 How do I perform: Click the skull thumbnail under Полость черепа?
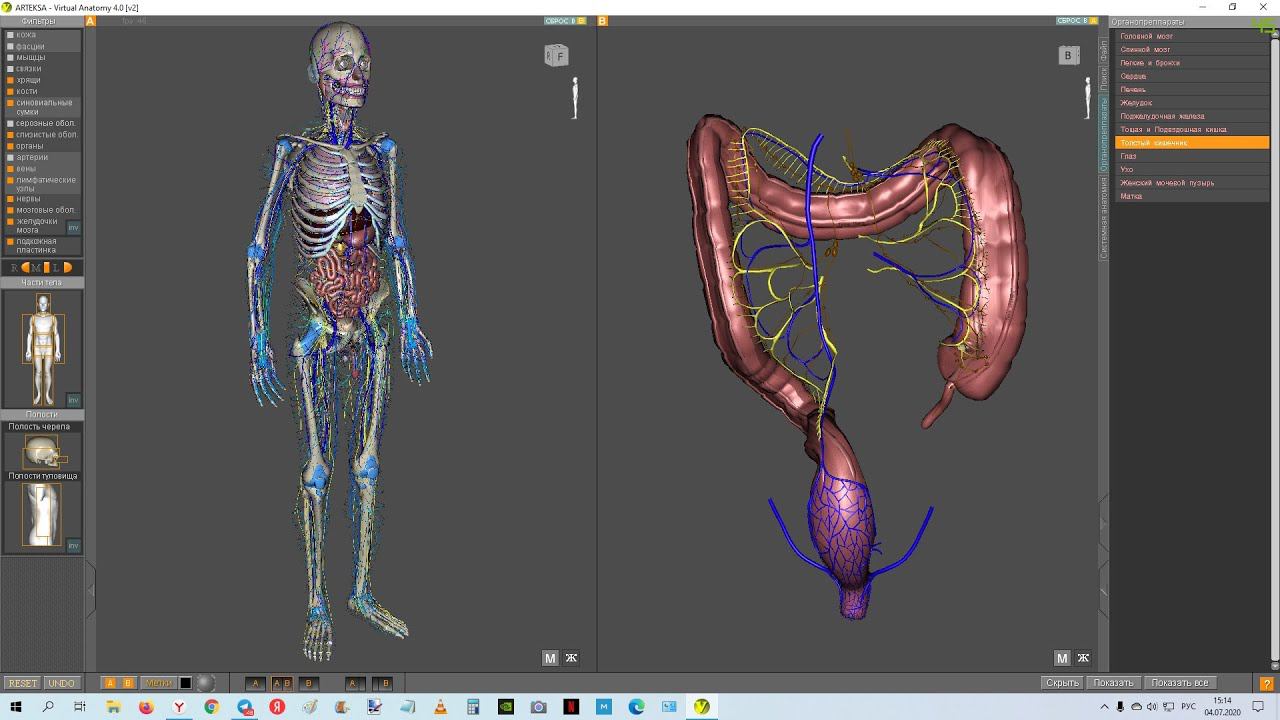coord(41,452)
